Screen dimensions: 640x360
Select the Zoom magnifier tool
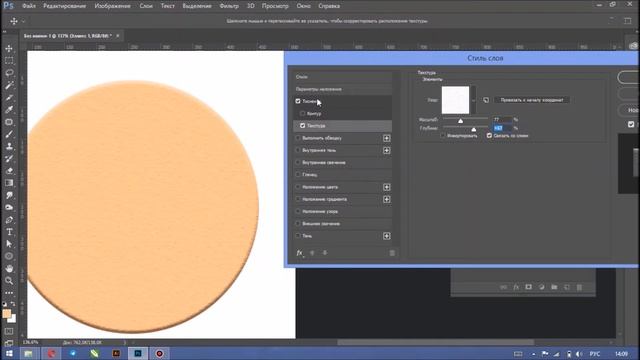tap(9, 281)
